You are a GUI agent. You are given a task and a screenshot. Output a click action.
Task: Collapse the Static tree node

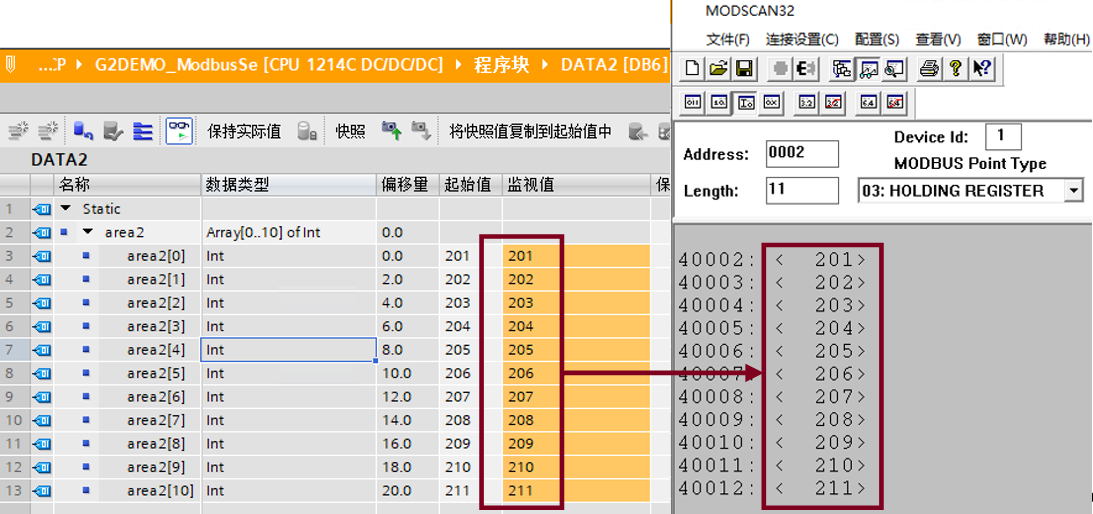pyautogui.click(x=66, y=209)
